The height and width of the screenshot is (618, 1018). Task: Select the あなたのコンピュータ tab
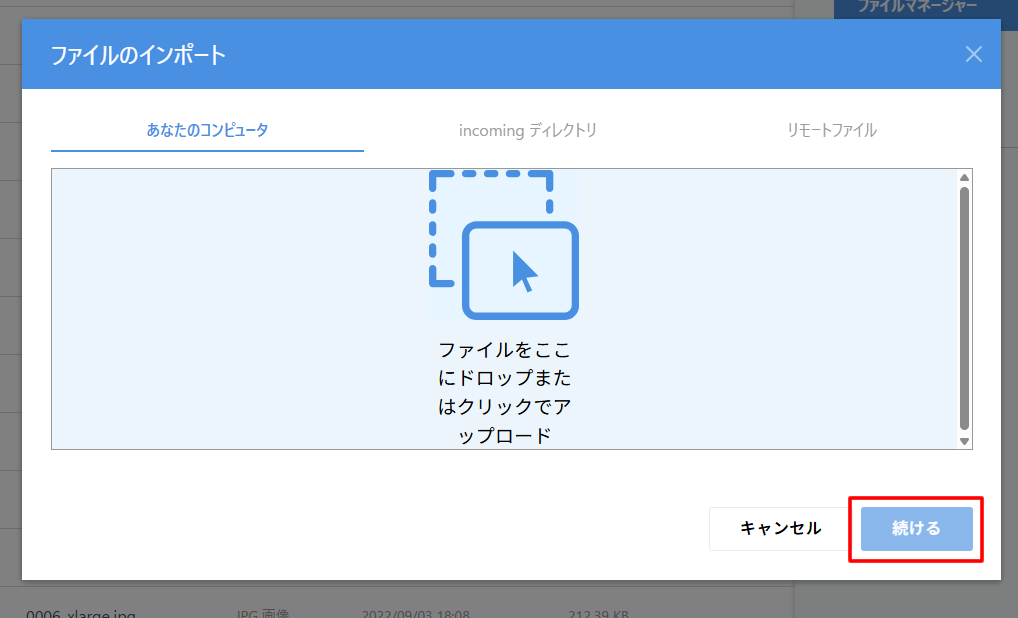tap(207, 130)
